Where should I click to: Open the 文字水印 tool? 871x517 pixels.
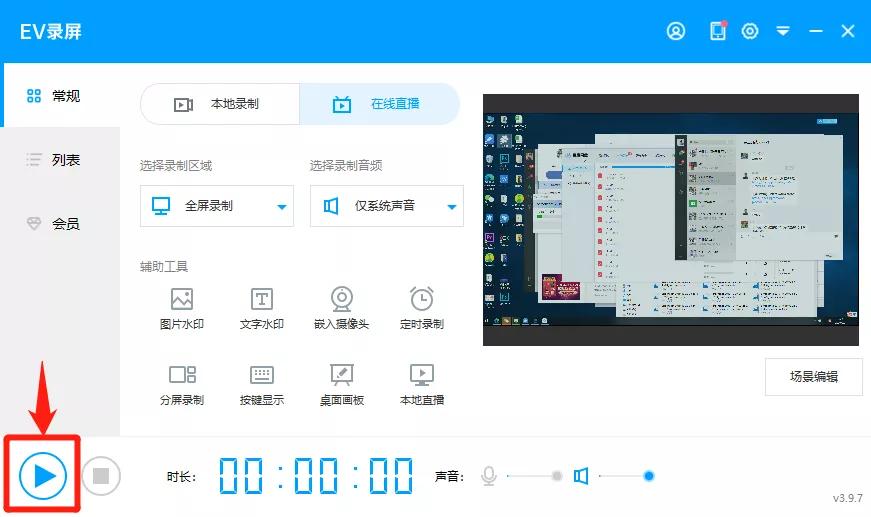(262, 309)
